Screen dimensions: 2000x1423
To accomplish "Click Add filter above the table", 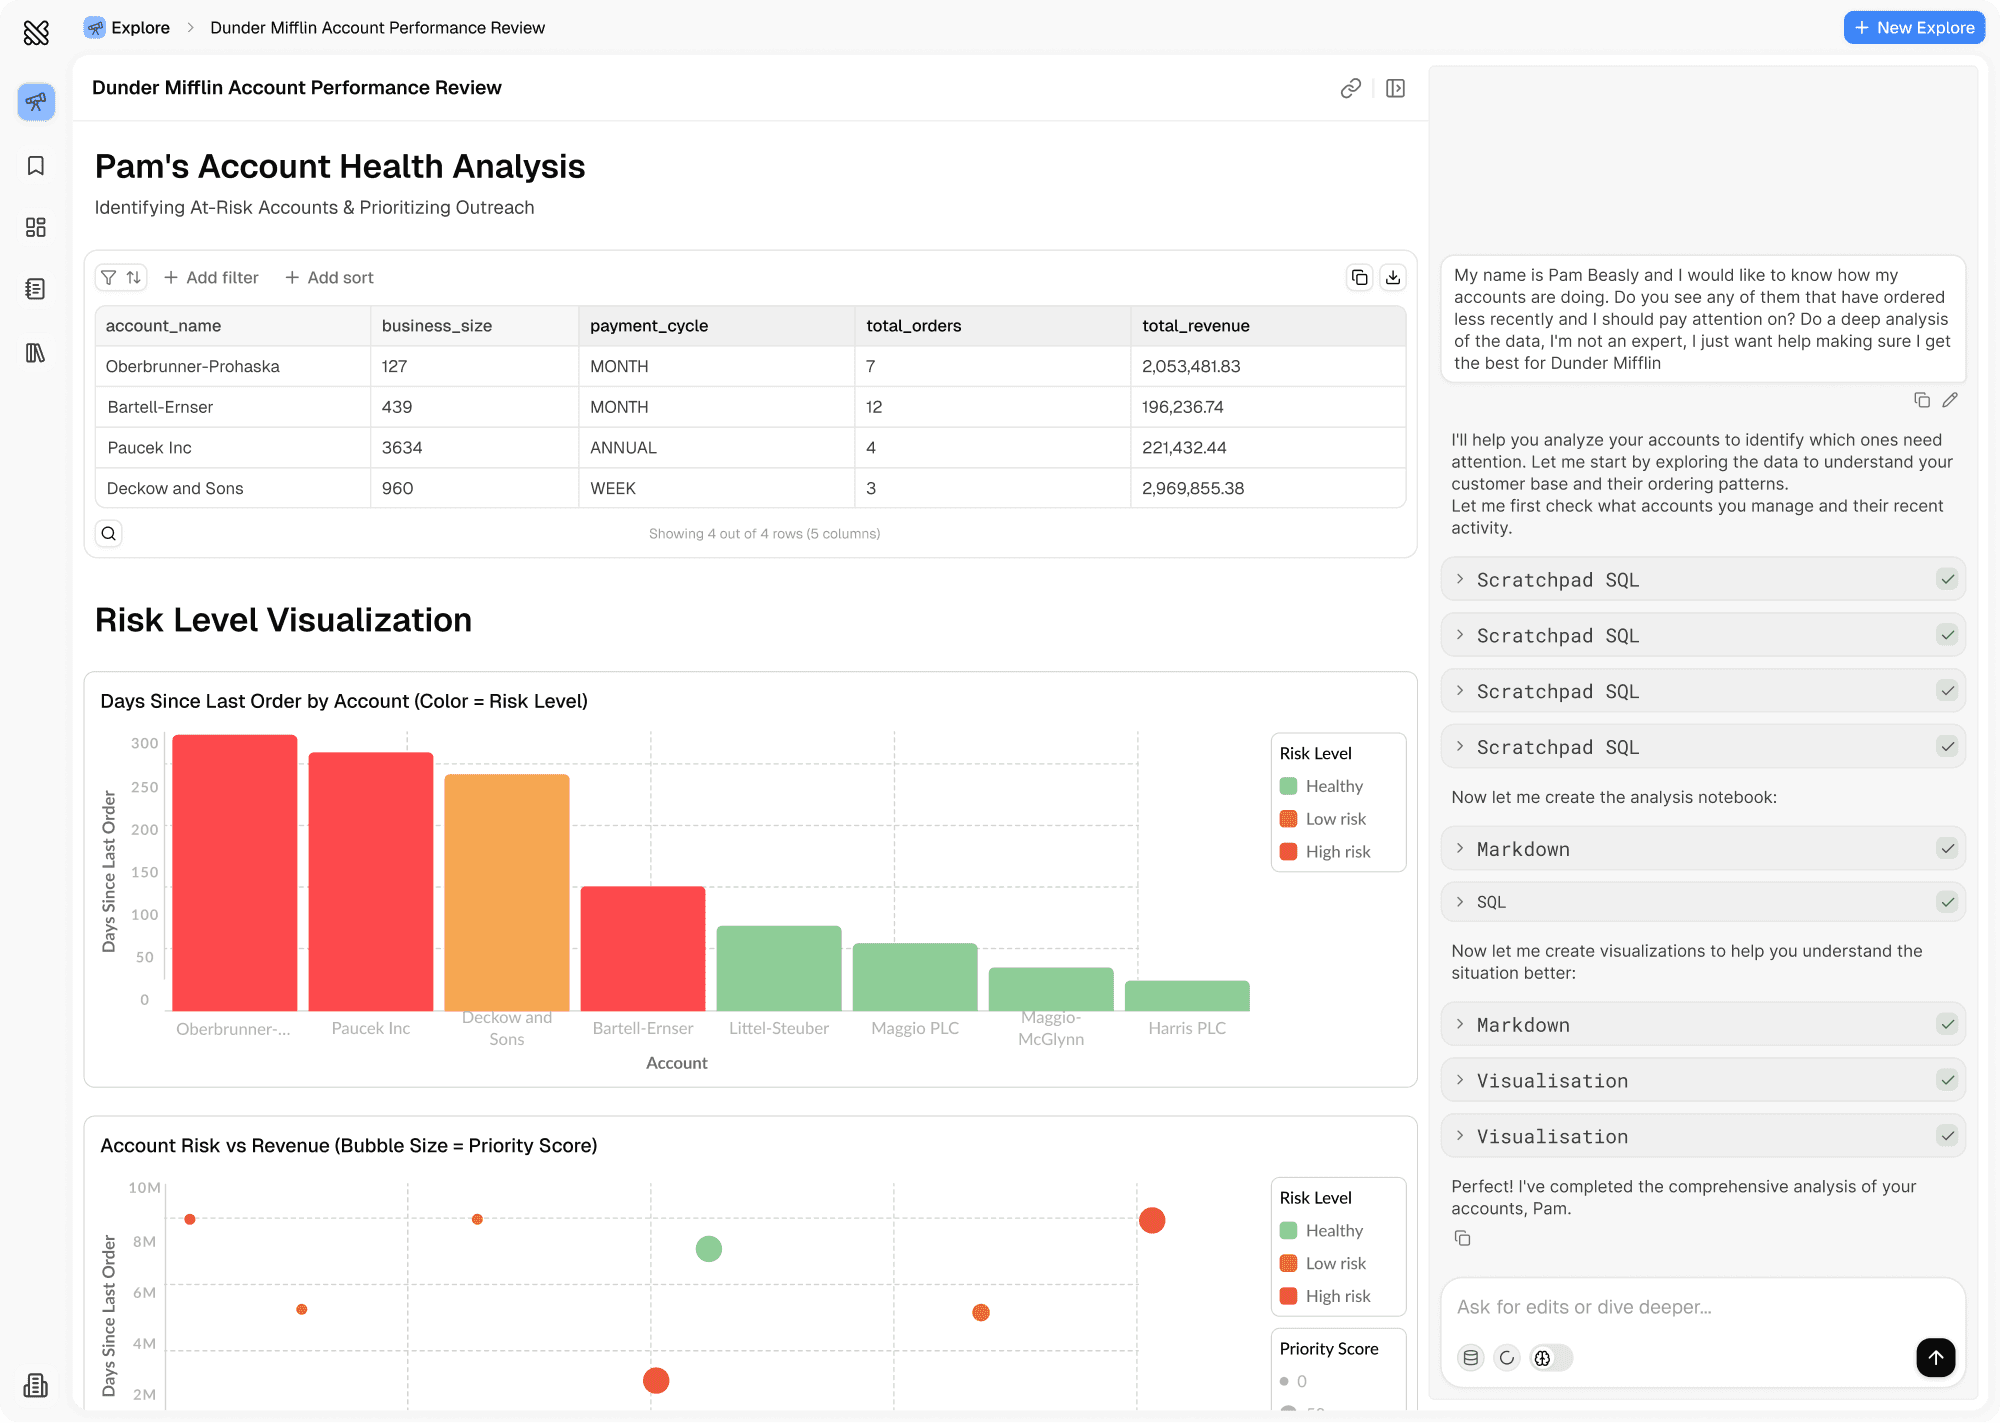I will pos(211,277).
